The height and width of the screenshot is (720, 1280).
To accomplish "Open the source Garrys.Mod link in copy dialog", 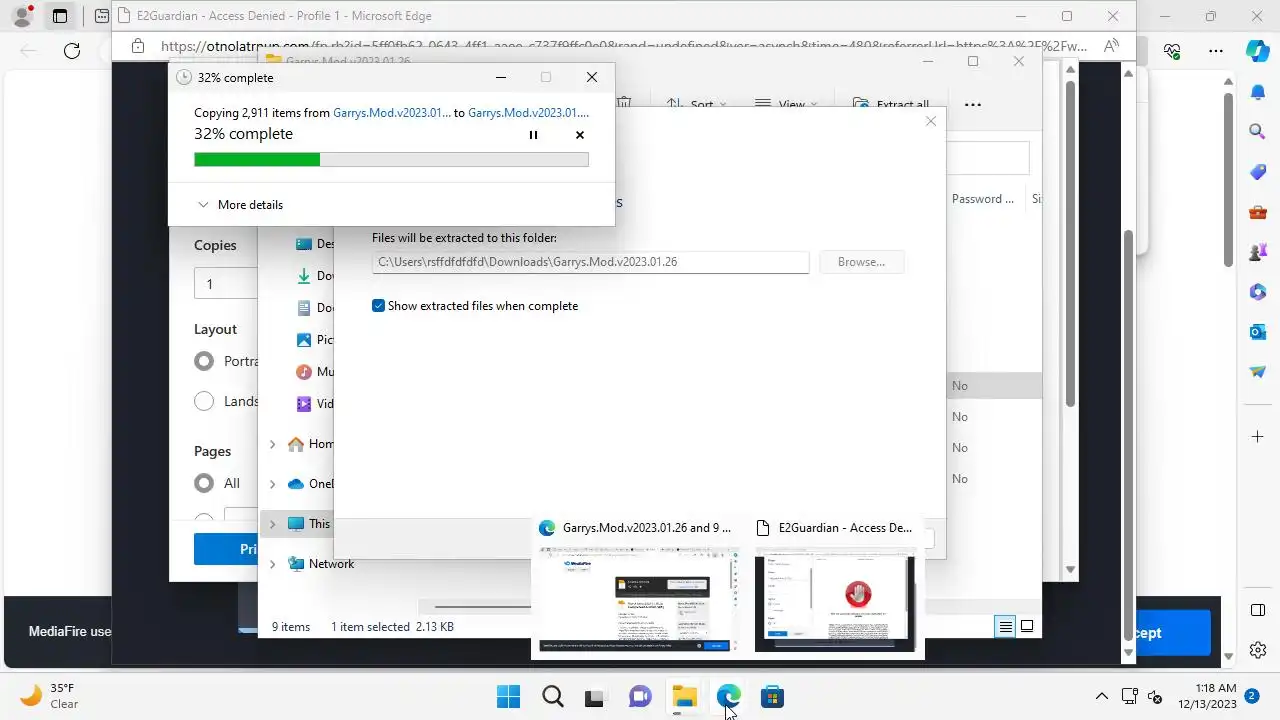I will 392,113.
